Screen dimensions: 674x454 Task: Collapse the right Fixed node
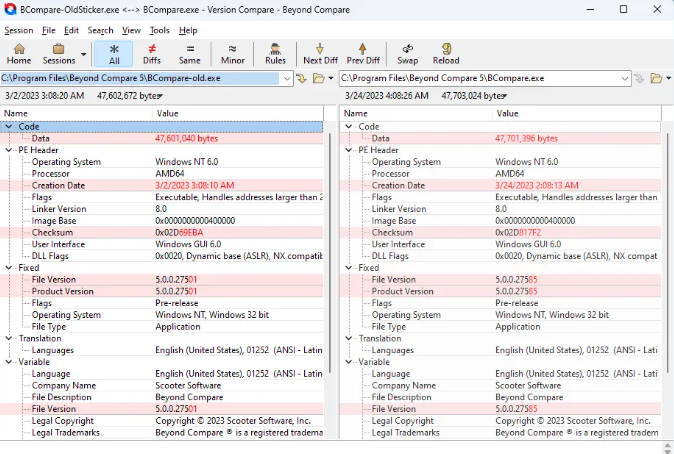(349, 267)
